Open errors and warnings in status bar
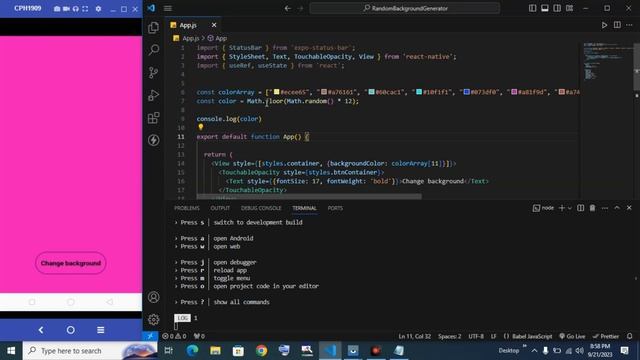 tap(174, 336)
